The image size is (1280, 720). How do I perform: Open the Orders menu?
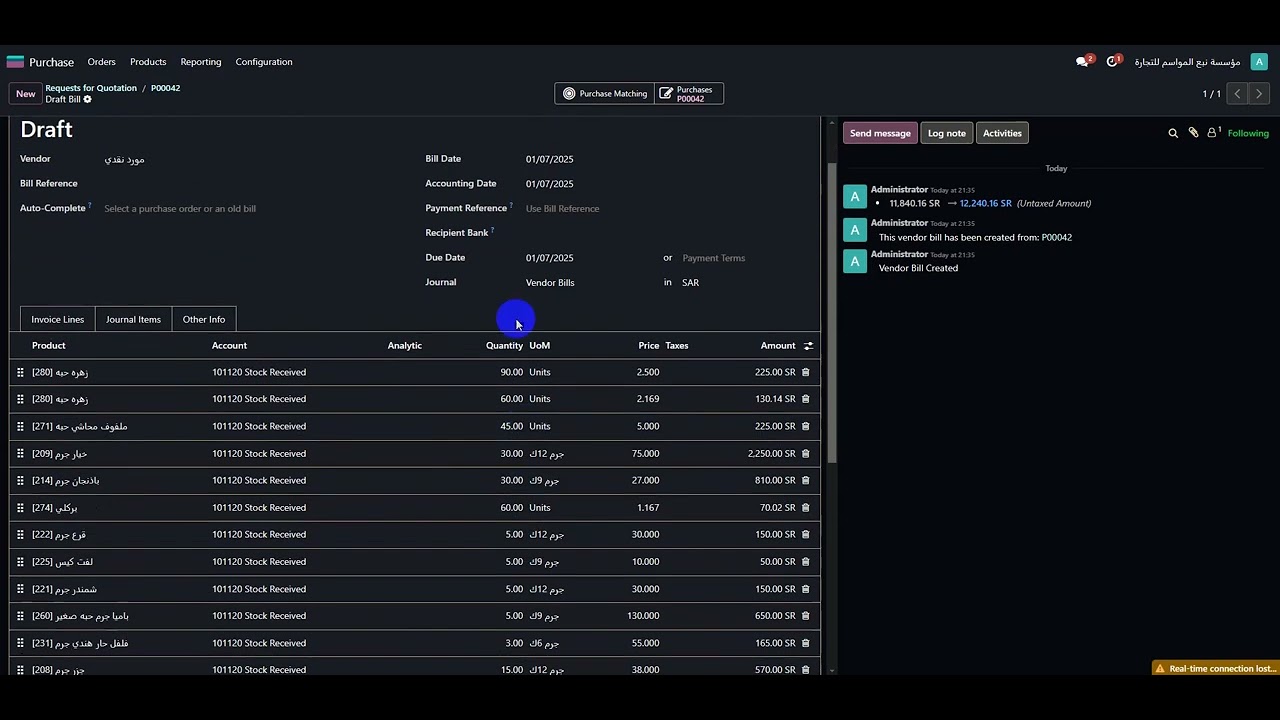[101, 62]
